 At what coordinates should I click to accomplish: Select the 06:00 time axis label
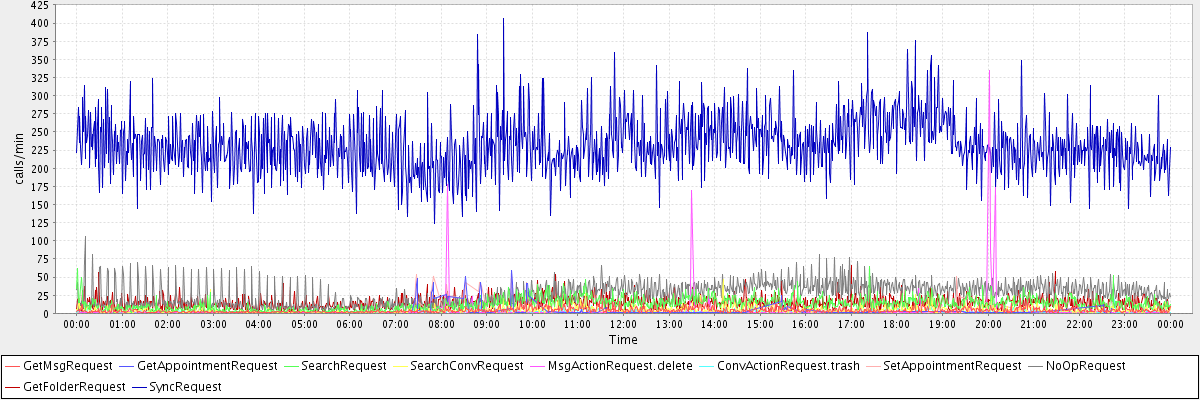[350, 324]
